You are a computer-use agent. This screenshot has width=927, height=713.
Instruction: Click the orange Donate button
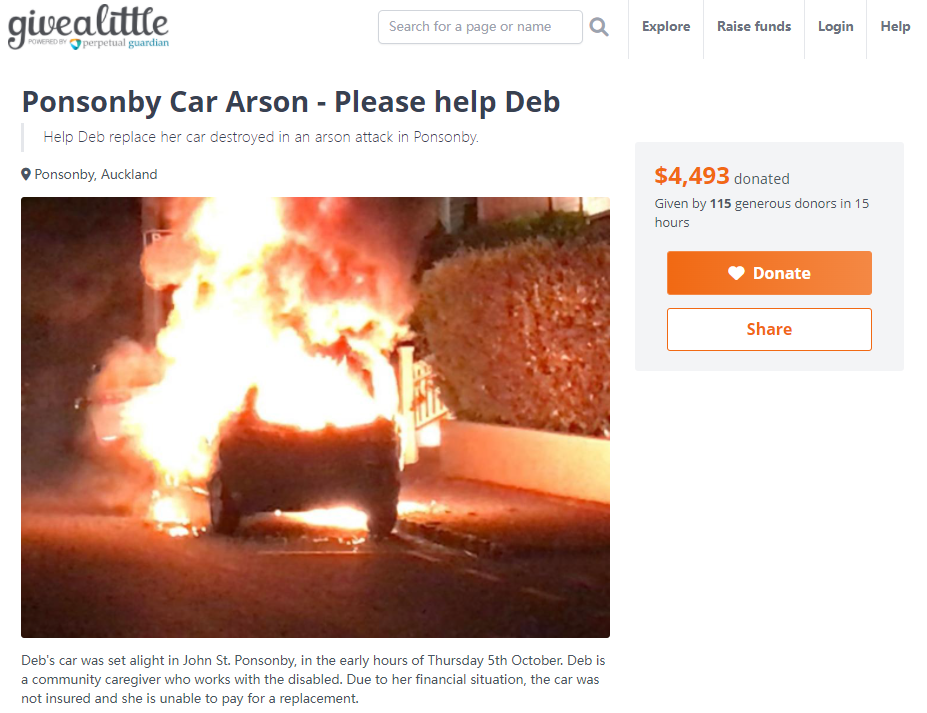(769, 273)
